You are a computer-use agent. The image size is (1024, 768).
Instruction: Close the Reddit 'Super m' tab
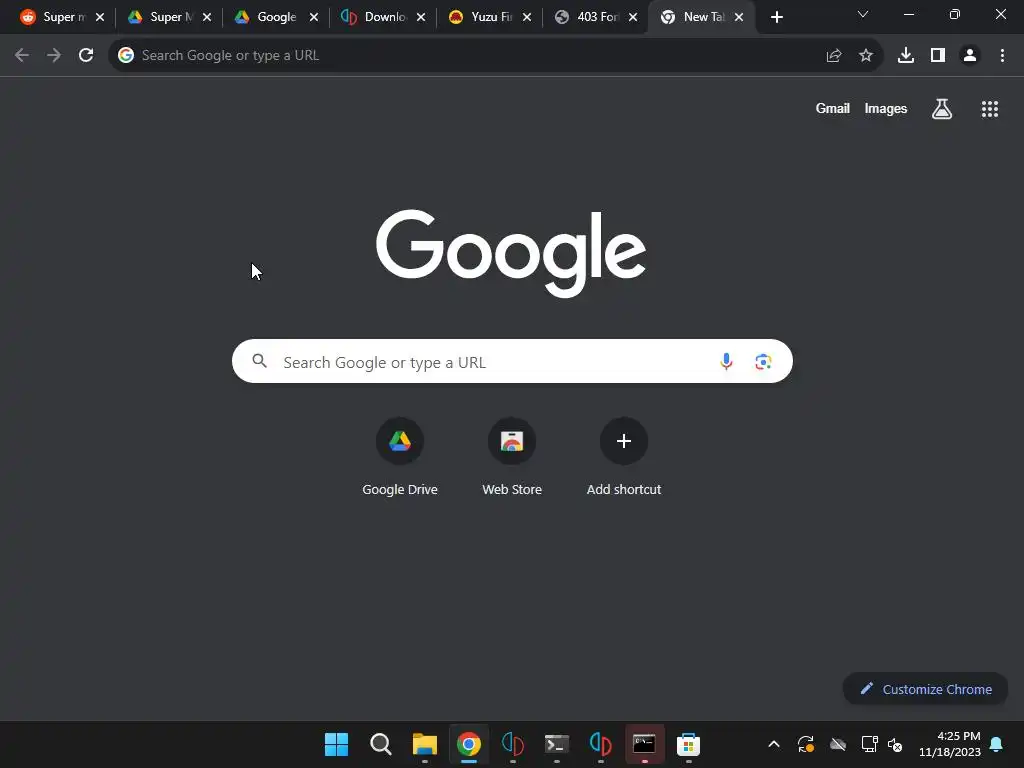100,17
